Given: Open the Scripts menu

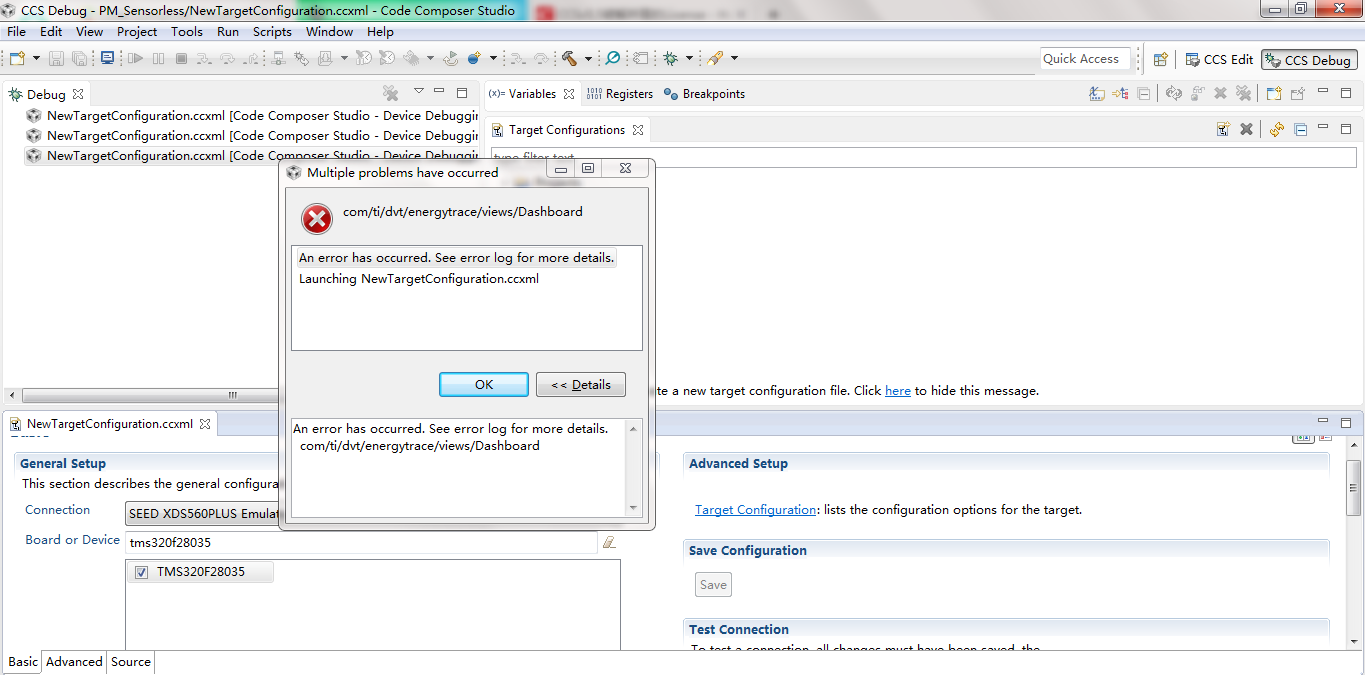Looking at the screenshot, I should [x=272, y=32].
